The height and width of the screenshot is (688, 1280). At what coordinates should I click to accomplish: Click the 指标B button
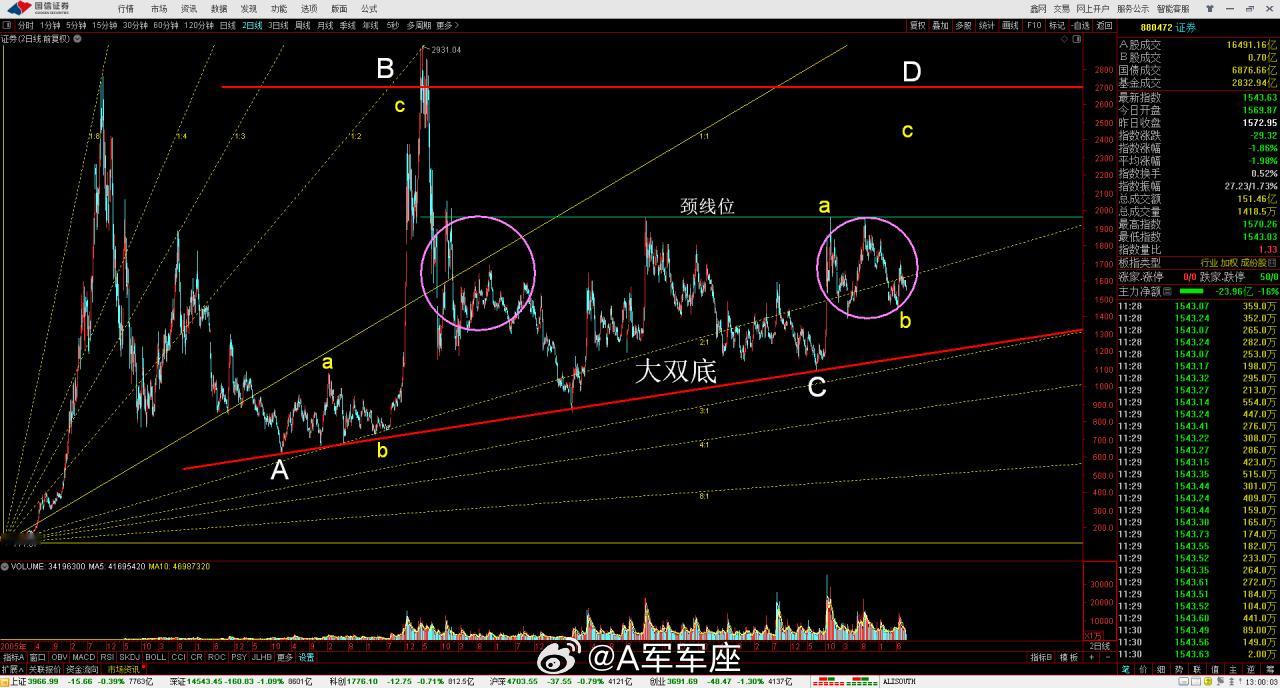(x=1041, y=658)
